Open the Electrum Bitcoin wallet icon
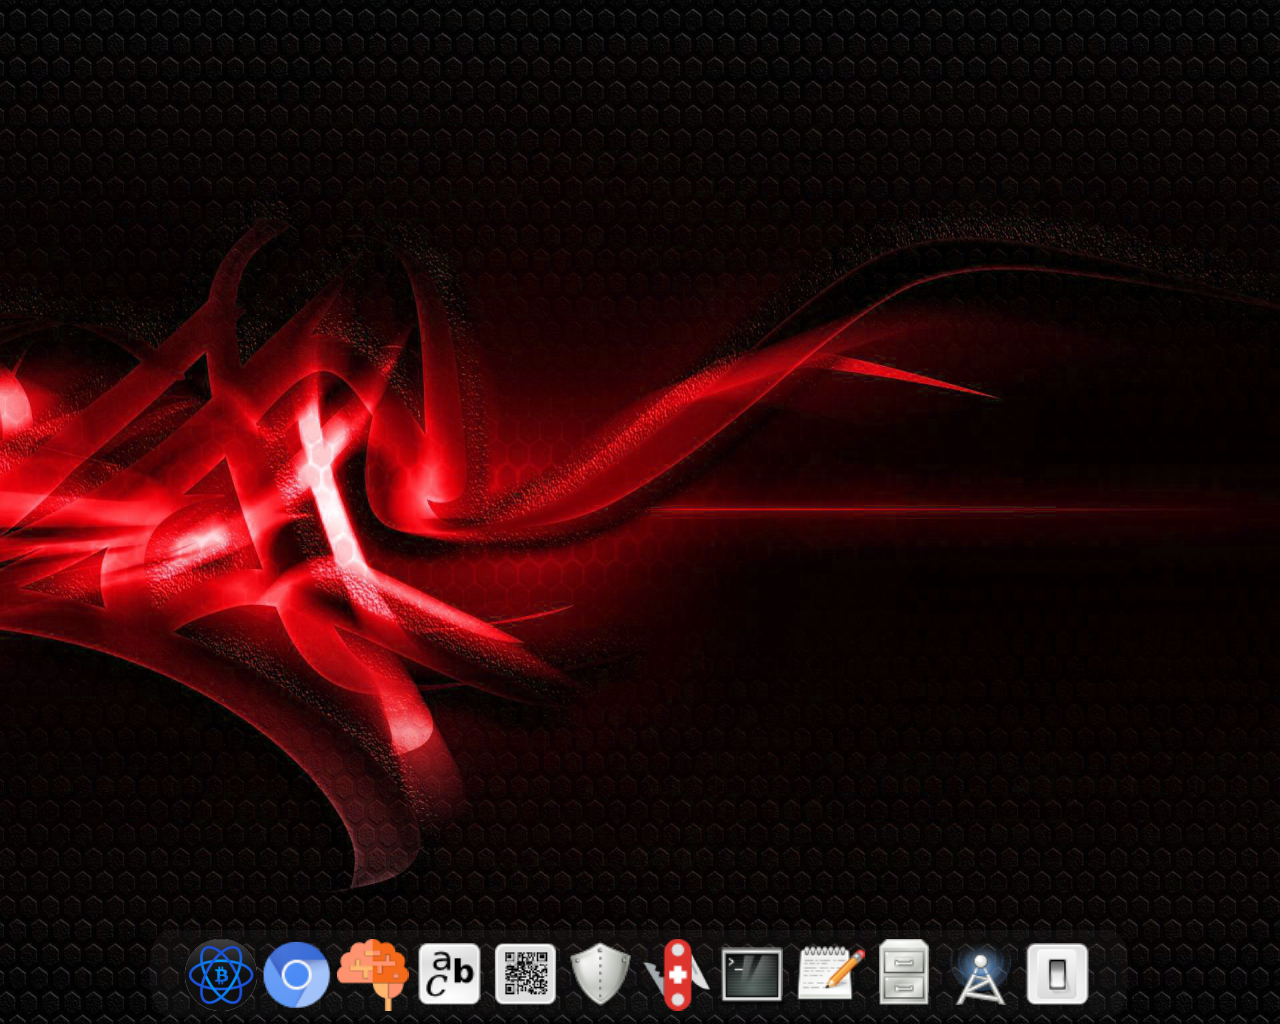Viewport: 1280px width, 1024px height. 221,974
